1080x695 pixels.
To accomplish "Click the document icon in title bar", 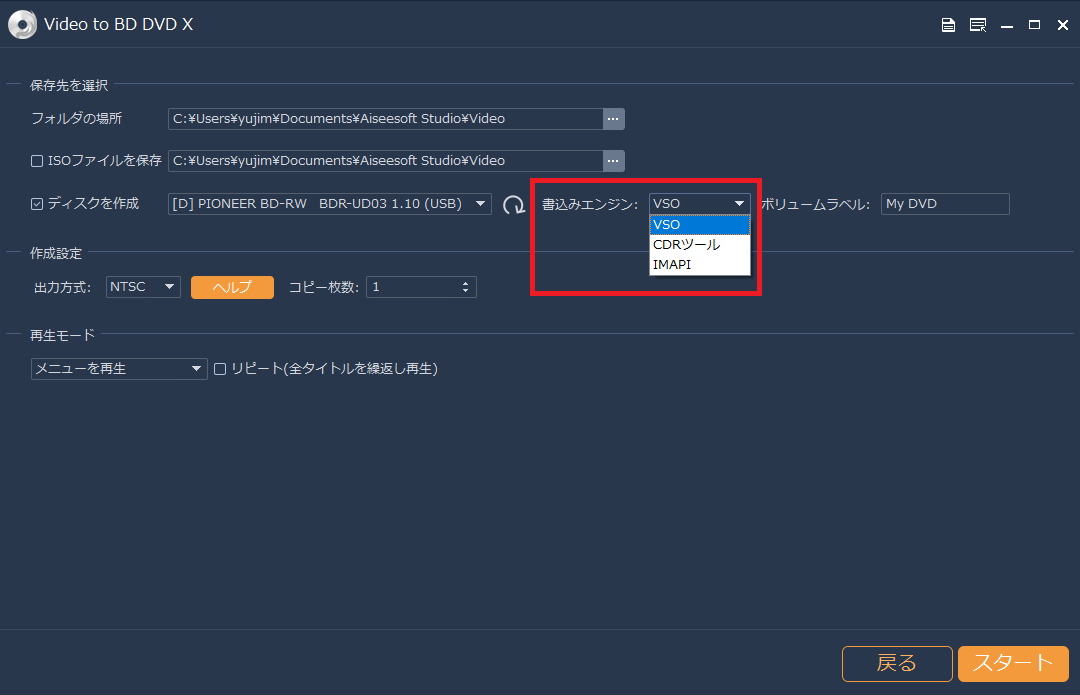I will (948, 25).
